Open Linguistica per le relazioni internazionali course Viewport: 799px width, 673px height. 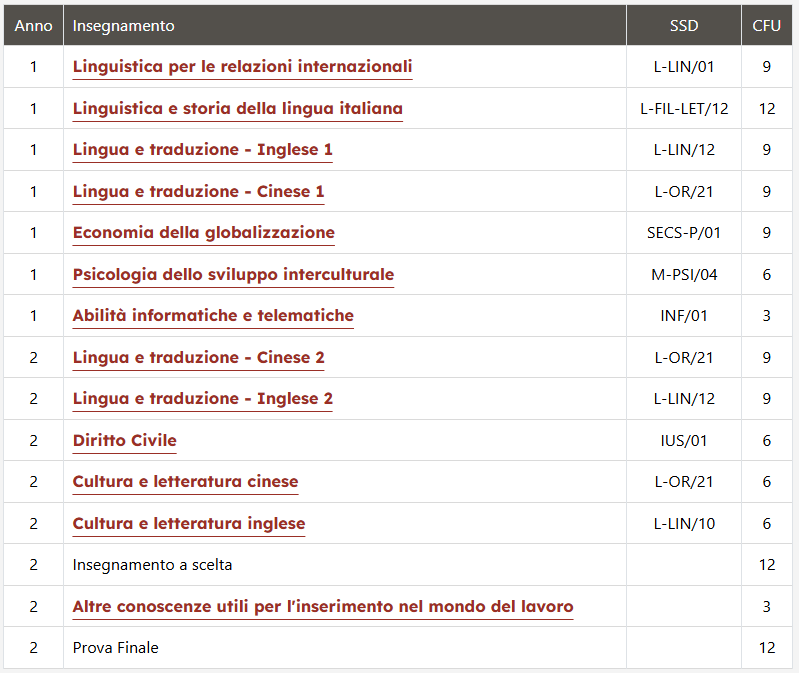[x=242, y=67]
